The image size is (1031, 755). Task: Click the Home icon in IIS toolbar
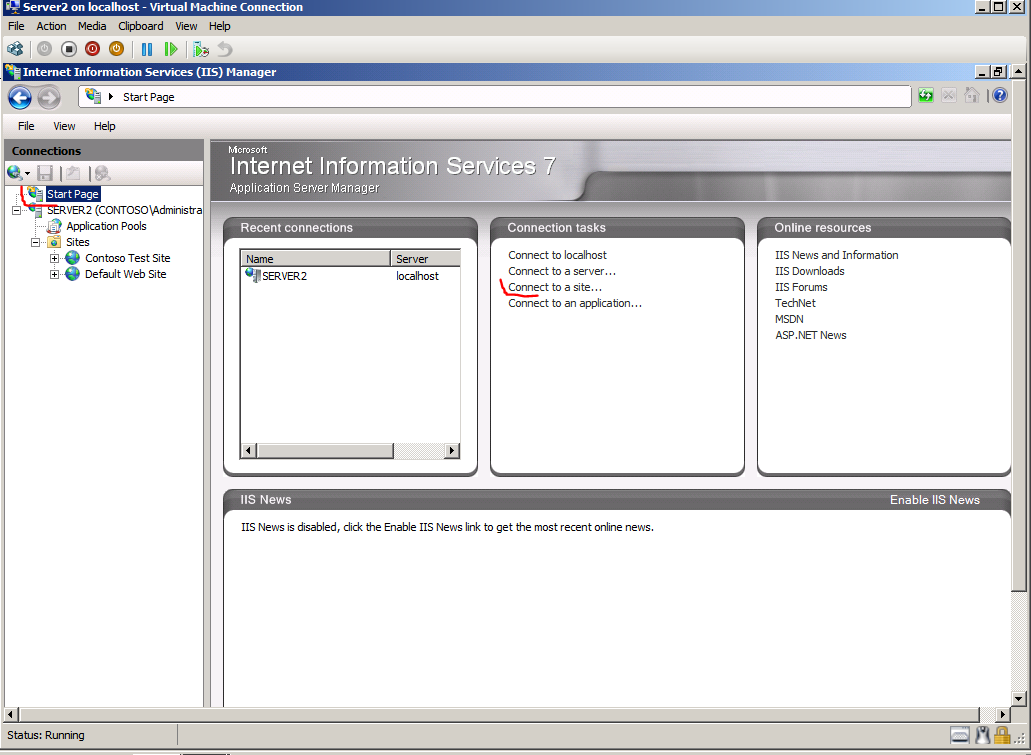click(x=972, y=96)
